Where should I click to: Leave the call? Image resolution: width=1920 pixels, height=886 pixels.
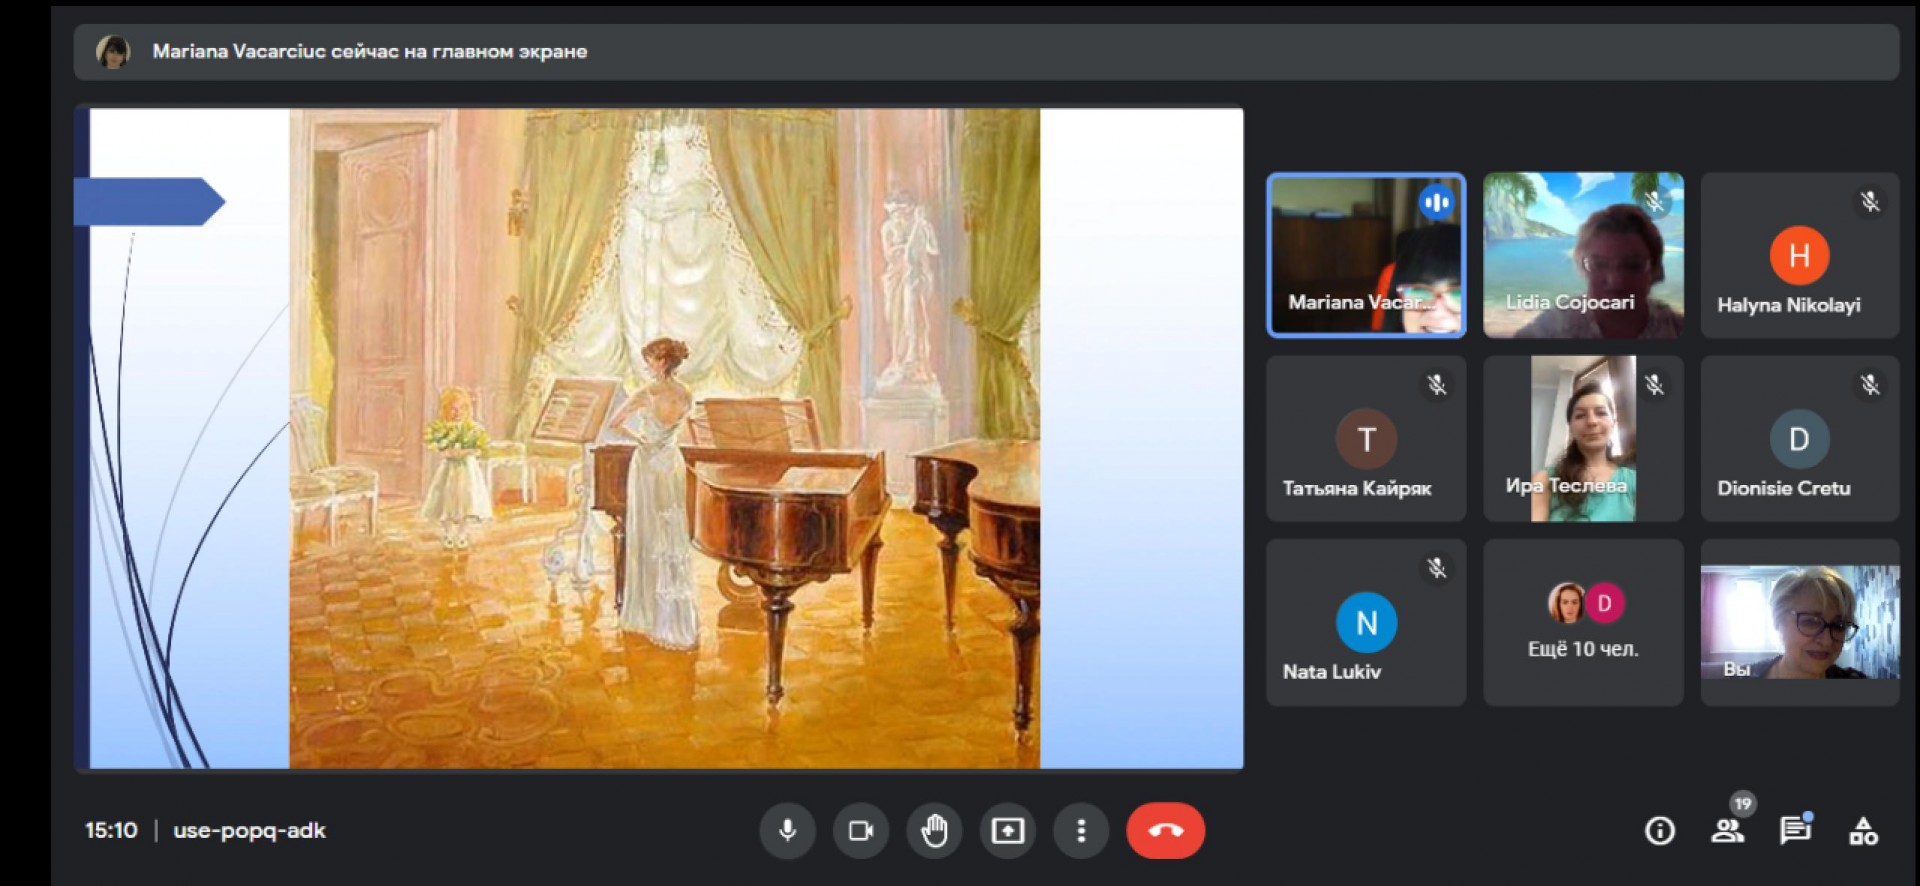(1166, 830)
